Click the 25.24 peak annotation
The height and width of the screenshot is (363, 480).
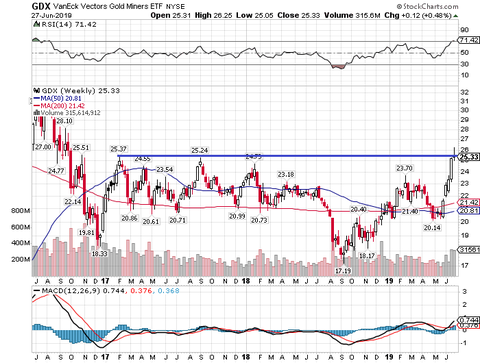[x=200, y=151]
